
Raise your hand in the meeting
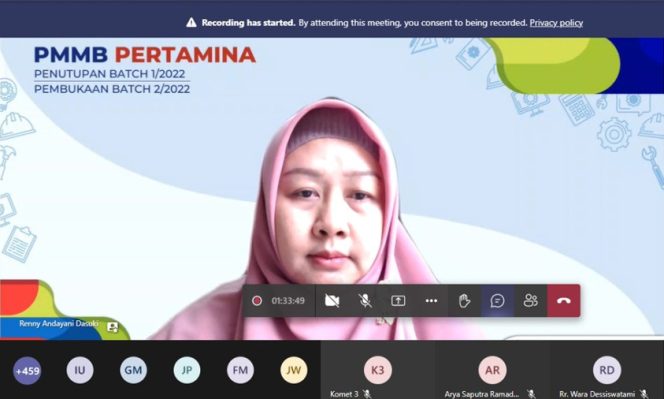[x=465, y=301]
